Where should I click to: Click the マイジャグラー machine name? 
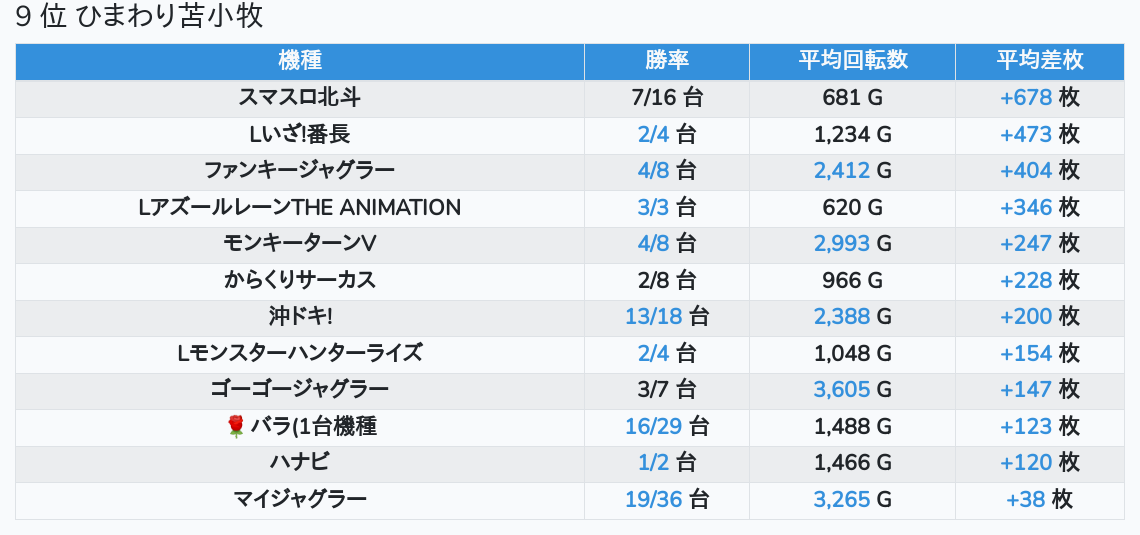(300, 499)
